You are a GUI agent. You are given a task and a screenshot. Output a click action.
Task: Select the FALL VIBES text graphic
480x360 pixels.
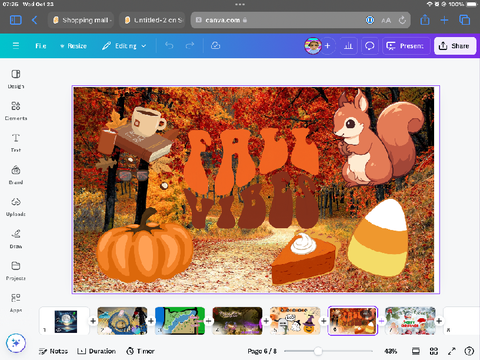click(252, 178)
